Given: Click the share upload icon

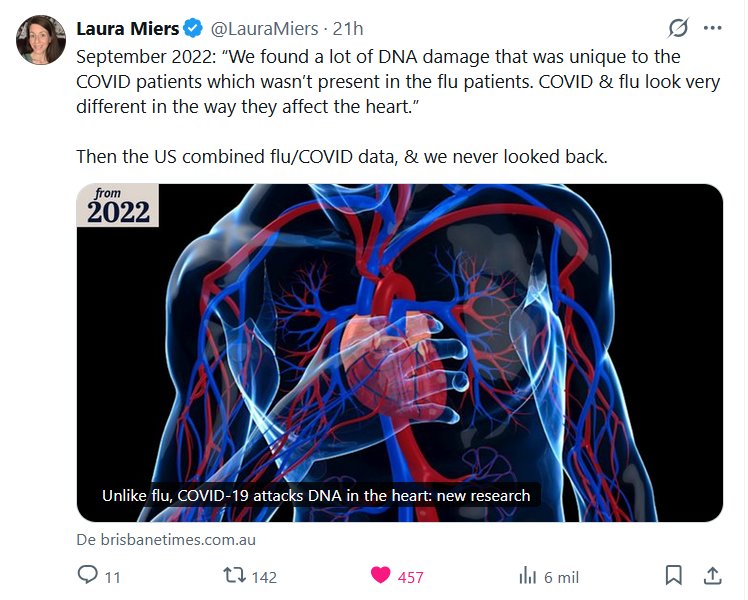Looking at the screenshot, I should (x=713, y=575).
